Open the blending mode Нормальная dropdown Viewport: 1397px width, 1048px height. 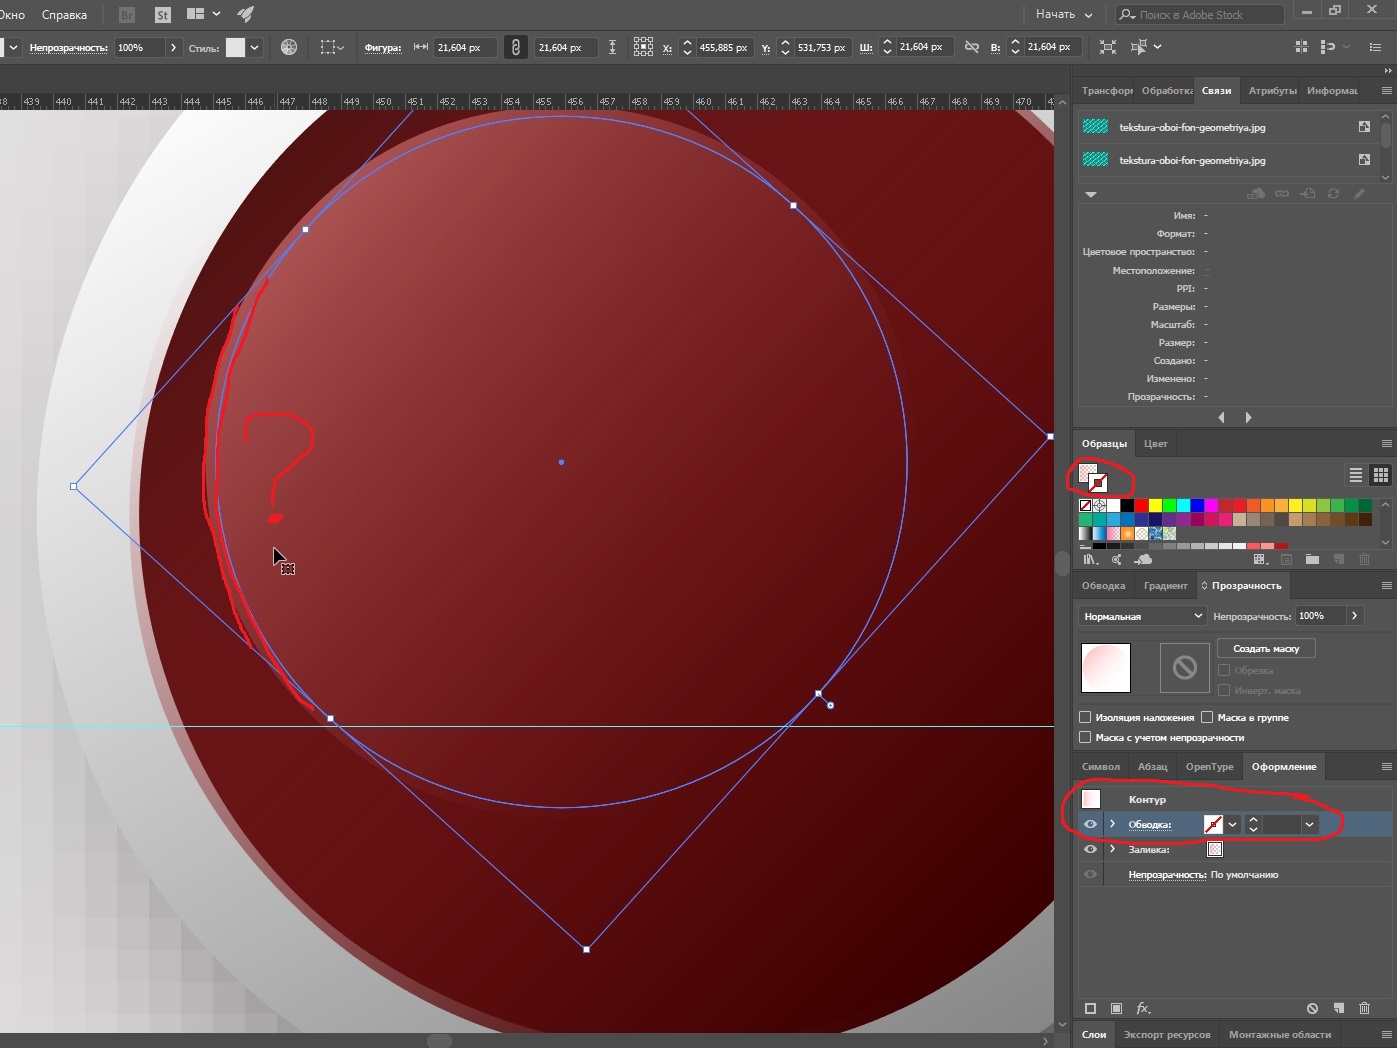[x=1142, y=616]
